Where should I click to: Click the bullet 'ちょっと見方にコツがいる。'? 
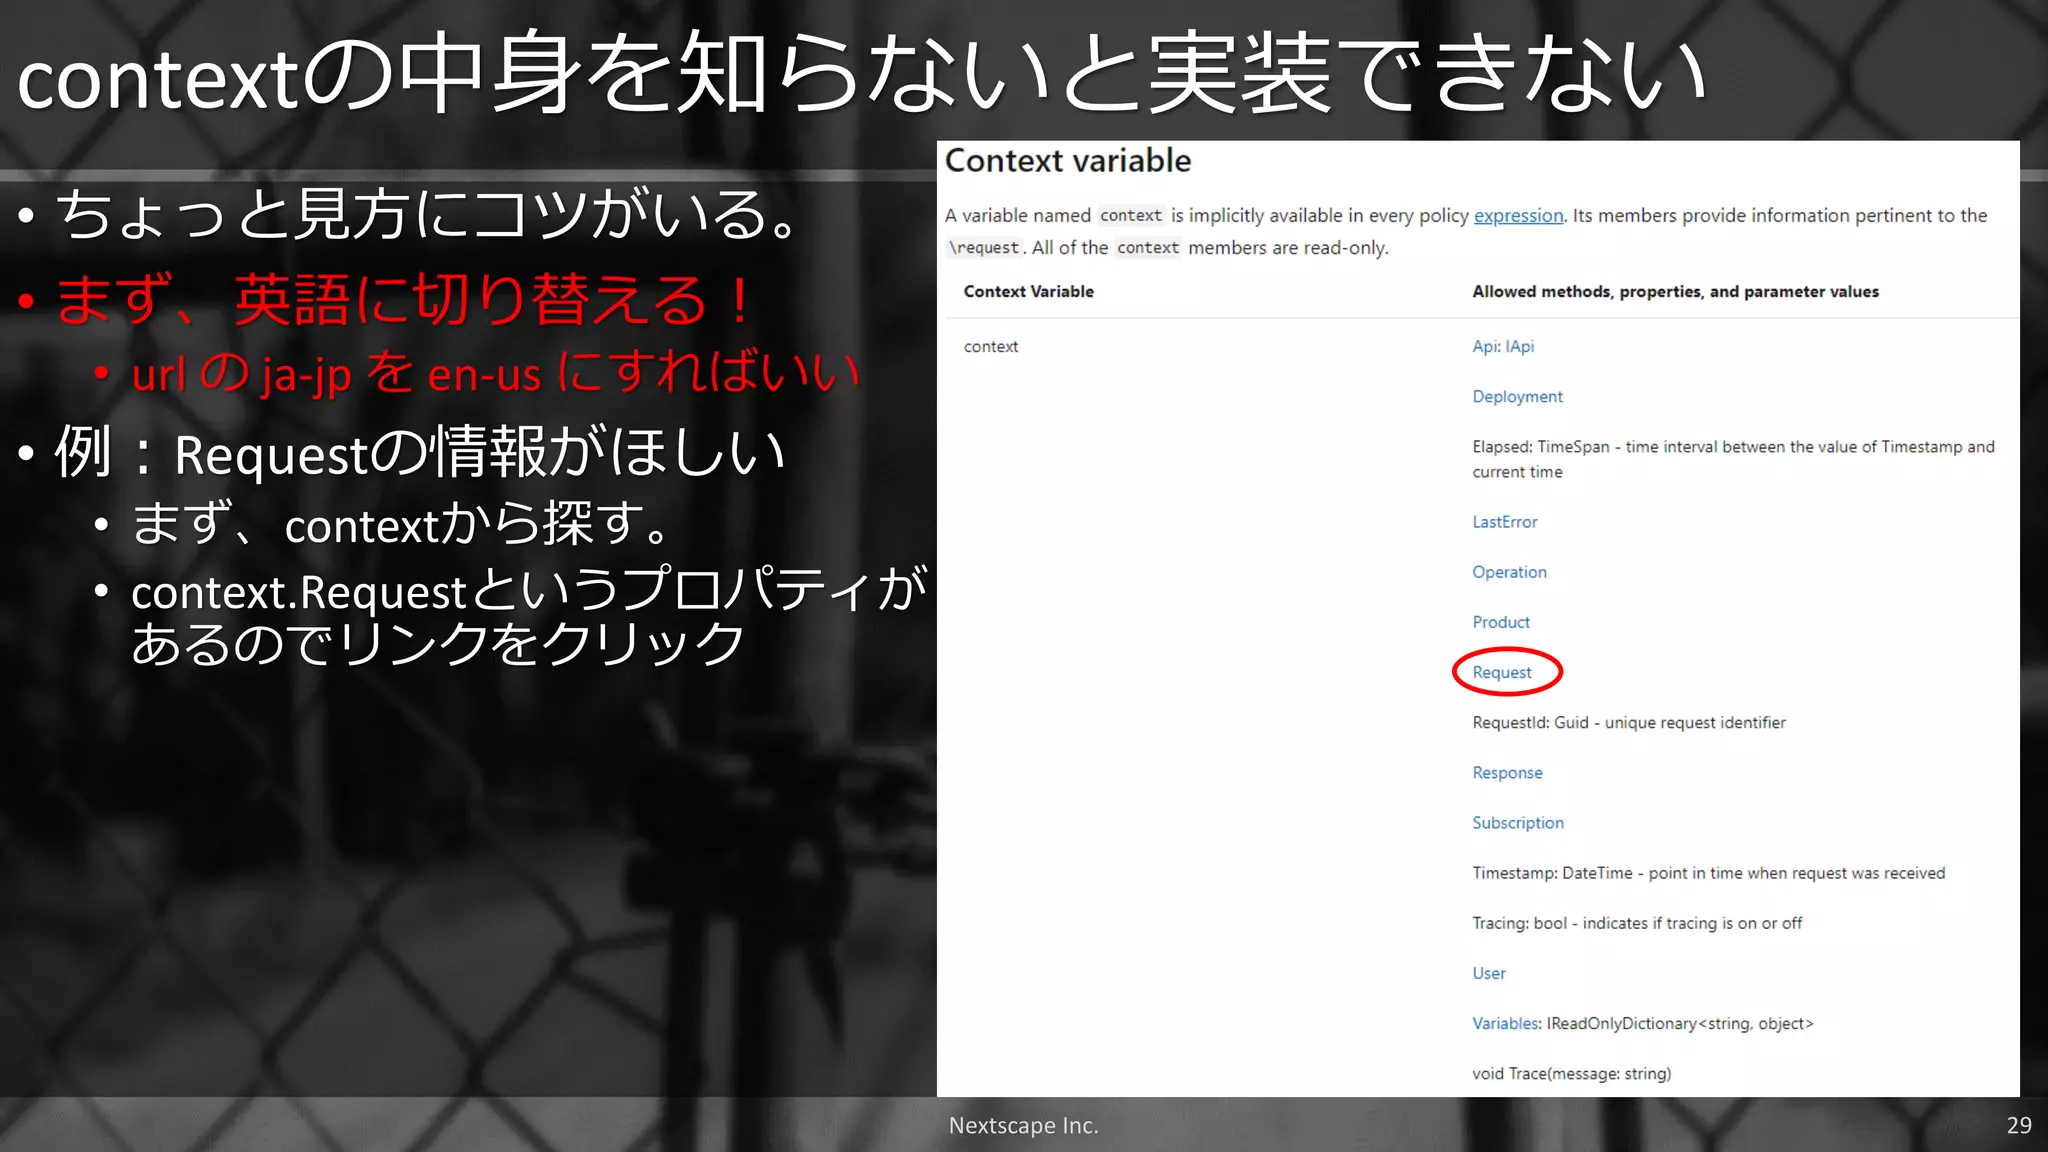[427, 214]
